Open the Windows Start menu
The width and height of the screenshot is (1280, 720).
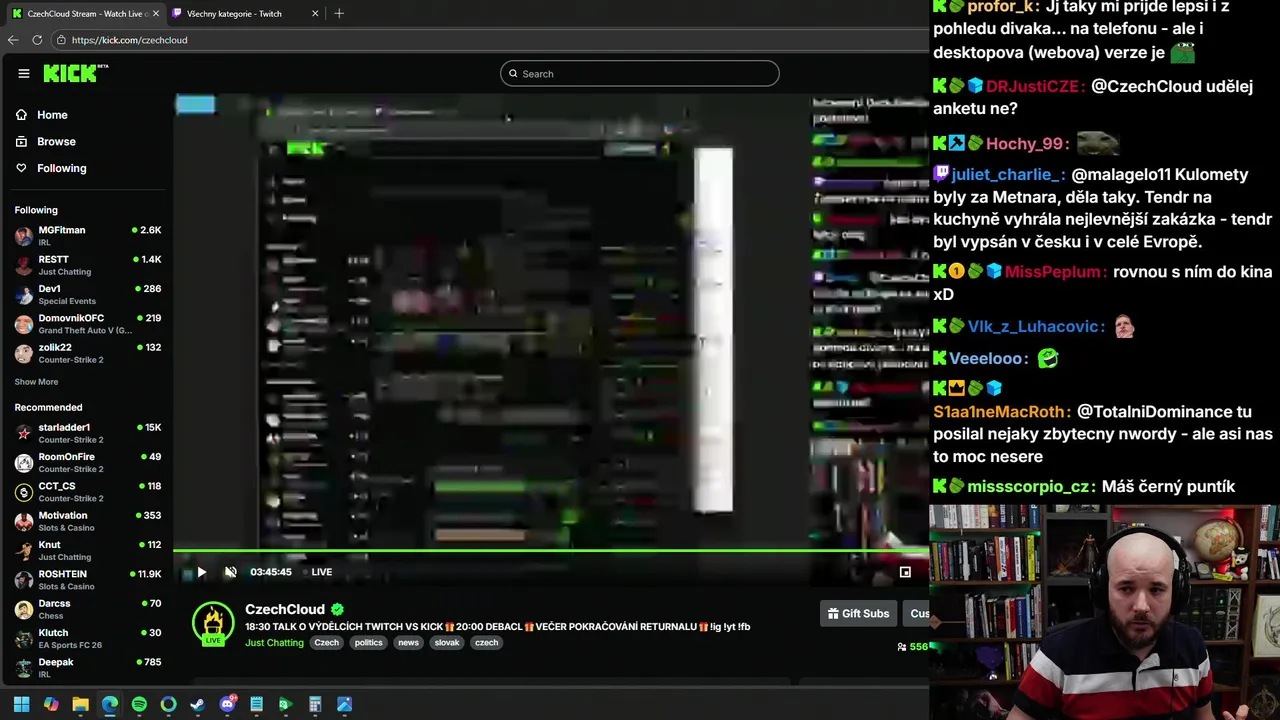(x=21, y=705)
